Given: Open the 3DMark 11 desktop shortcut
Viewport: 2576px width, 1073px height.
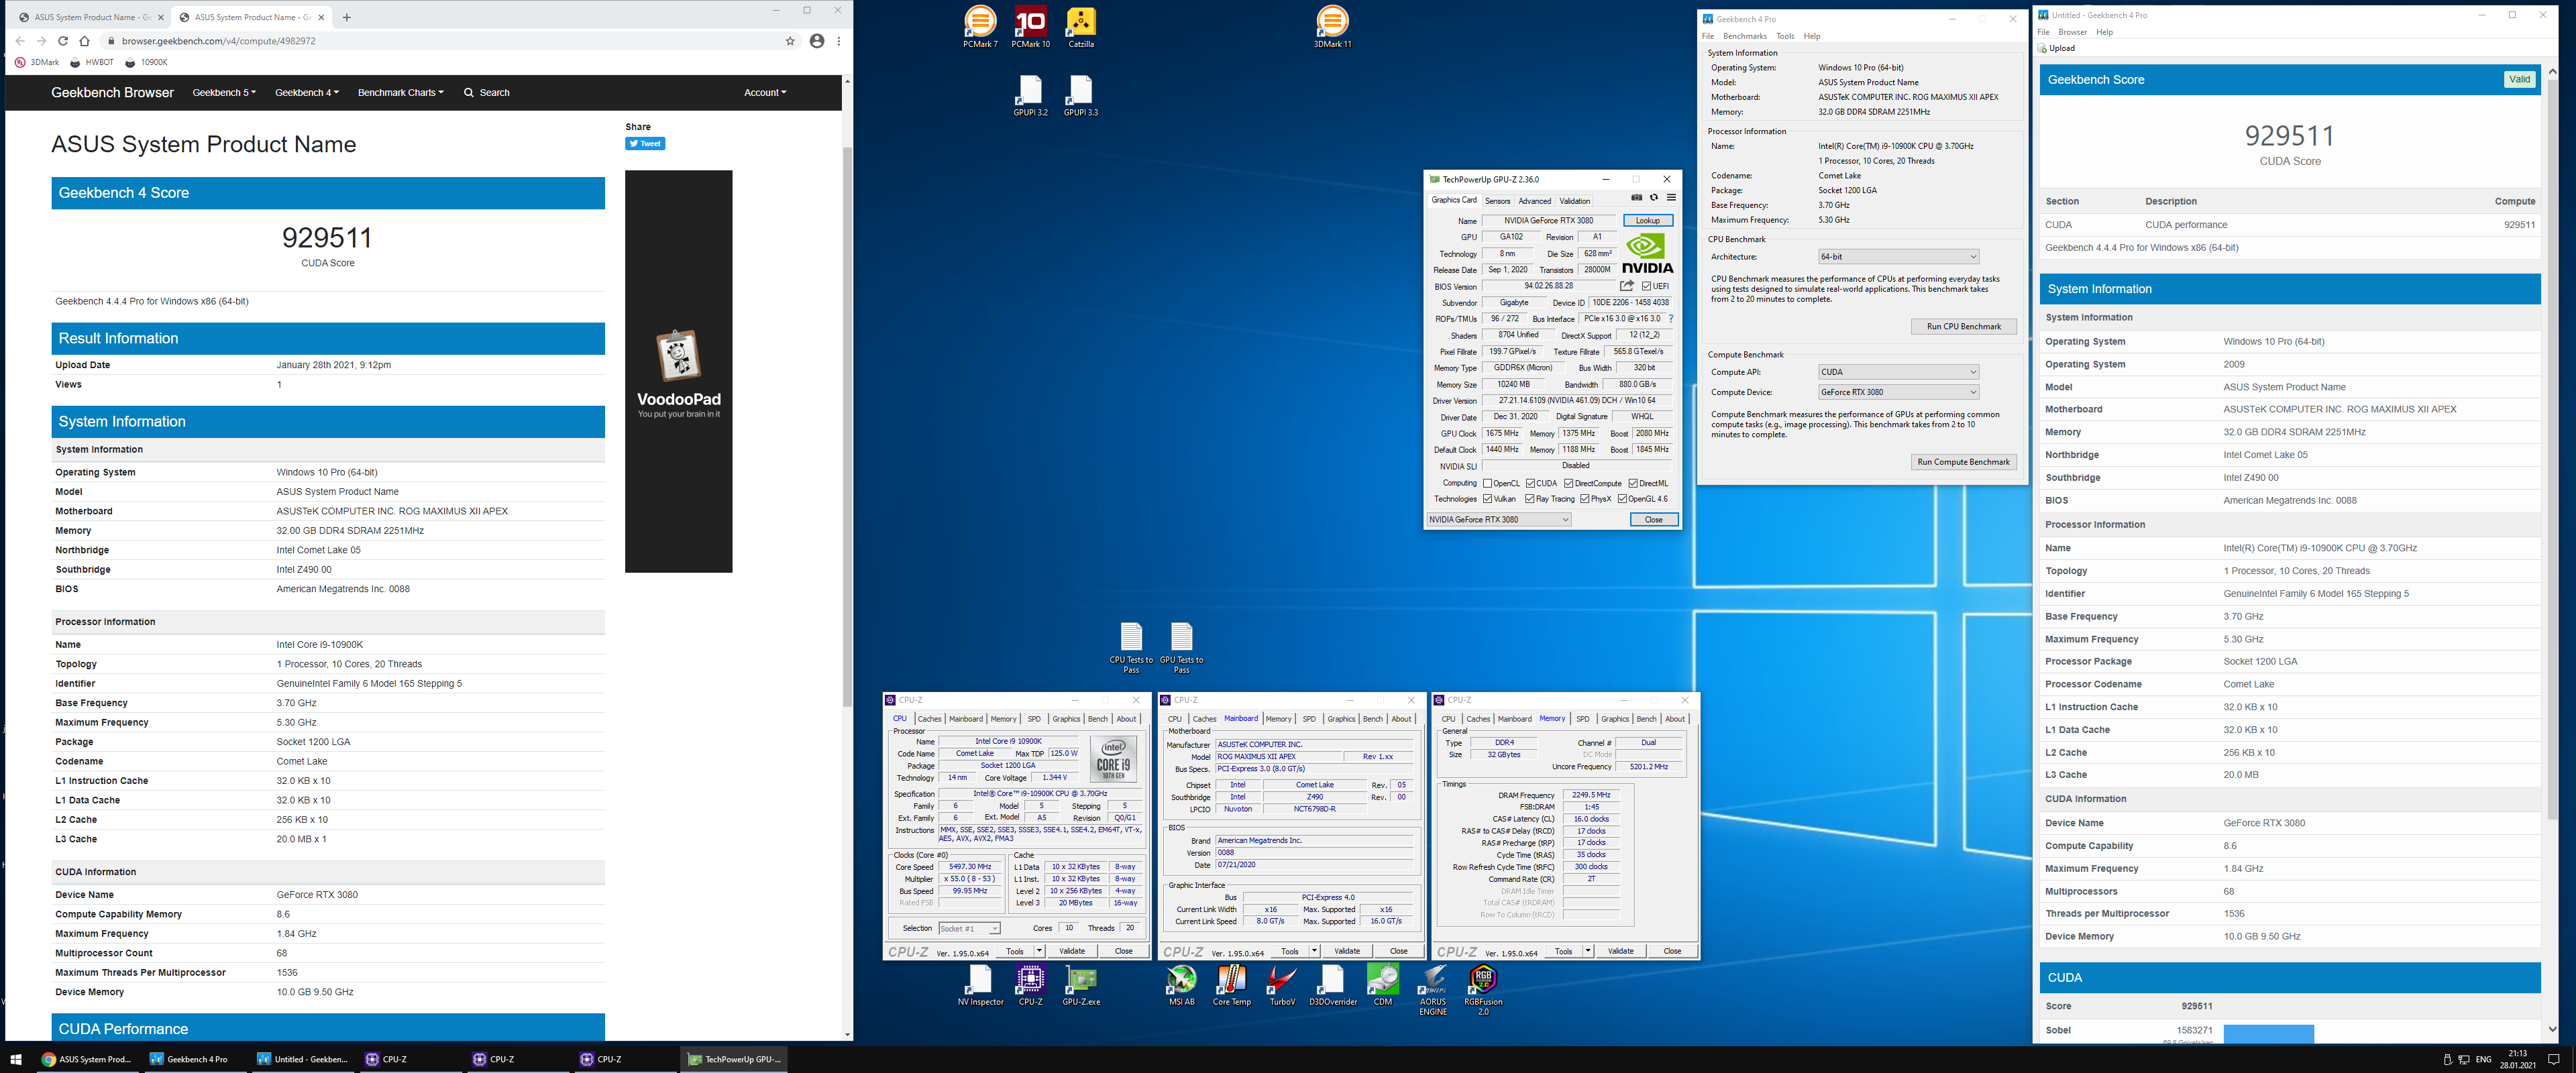Looking at the screenshot, I should 1332,27.
